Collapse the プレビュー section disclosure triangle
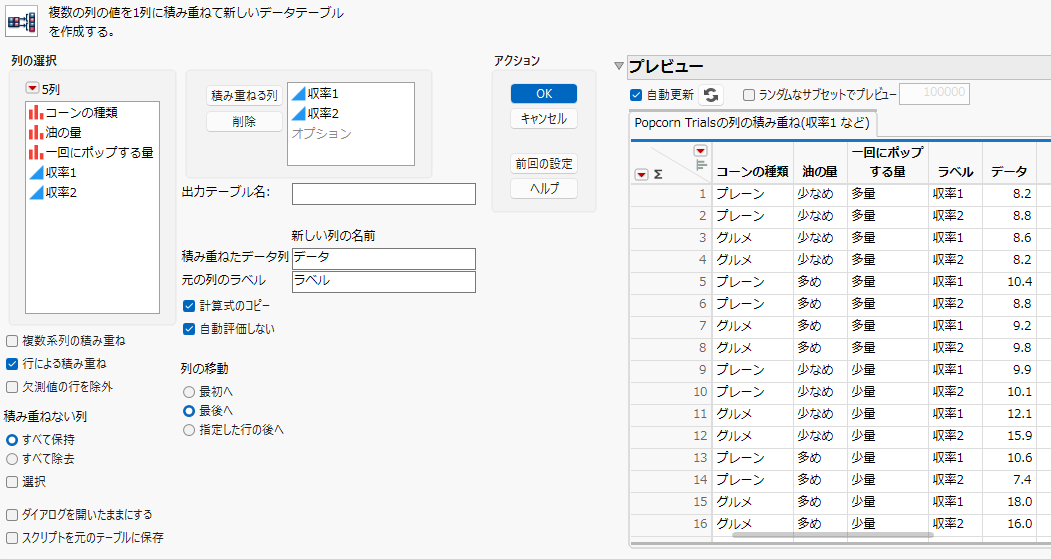 [619, 66]
